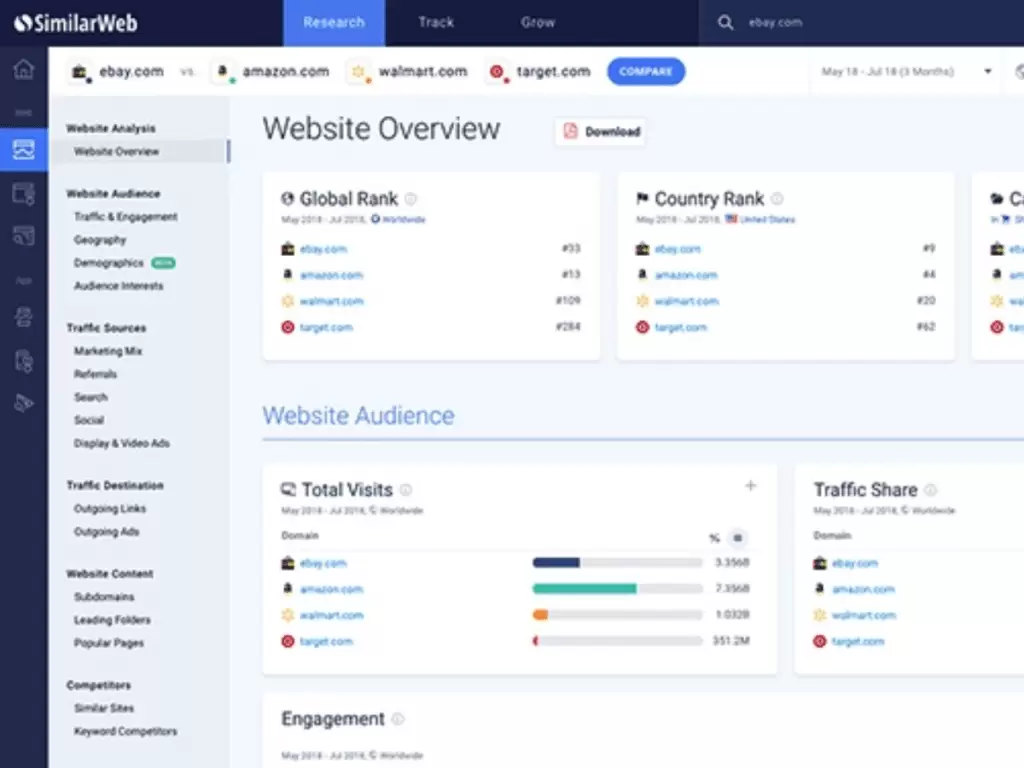Open the Website Analysis panel icon below Home
Viewport: 1024px width, 768px height.
pyautogui.click(x=24, y=150)
